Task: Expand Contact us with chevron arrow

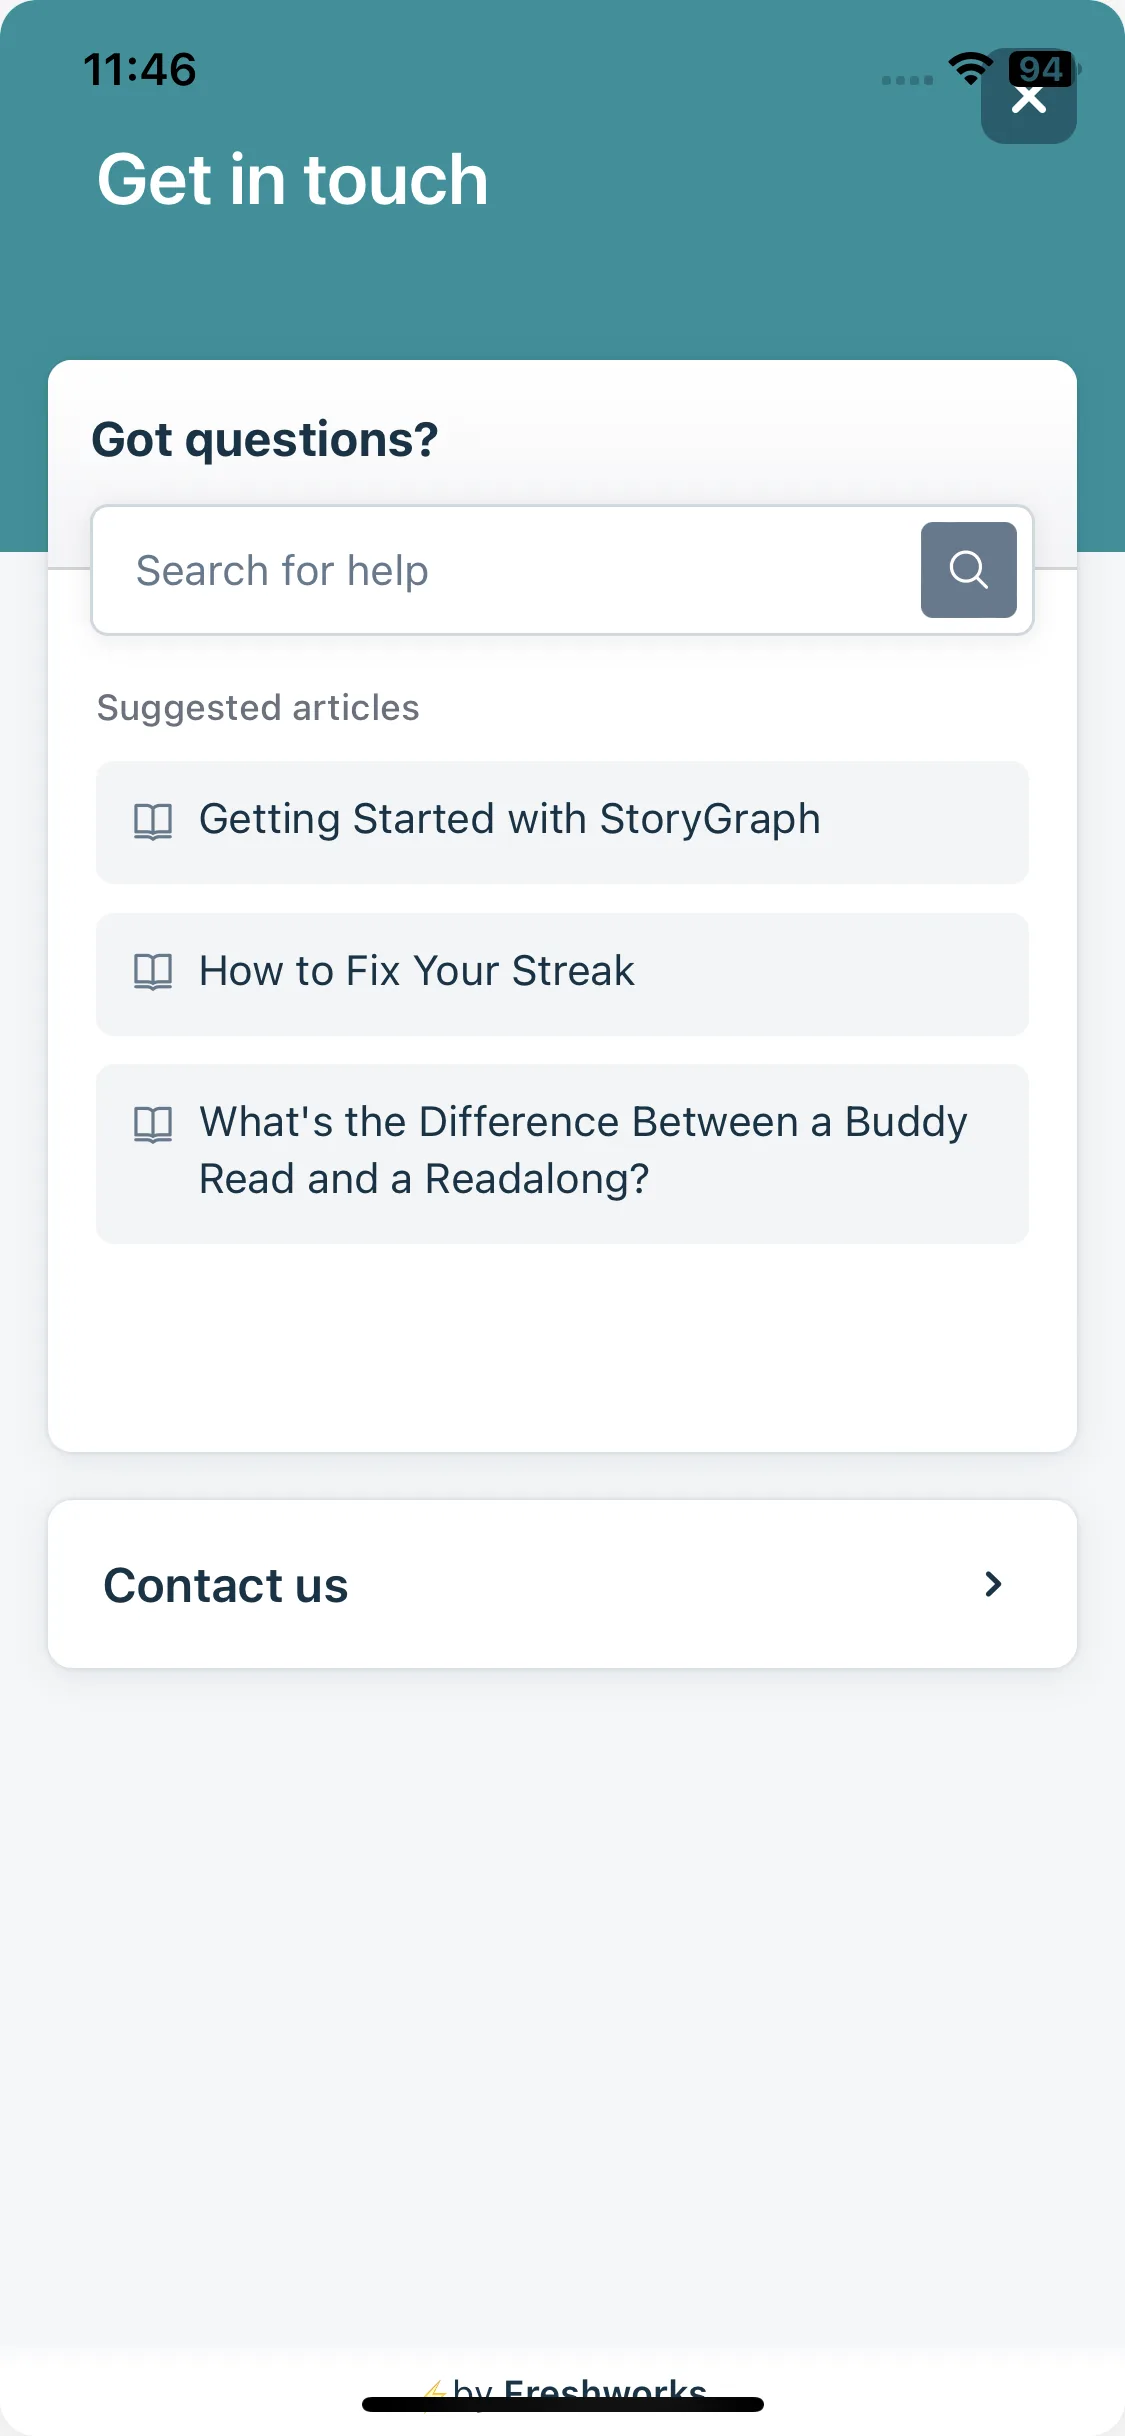Action: [x=992, y=1584]
